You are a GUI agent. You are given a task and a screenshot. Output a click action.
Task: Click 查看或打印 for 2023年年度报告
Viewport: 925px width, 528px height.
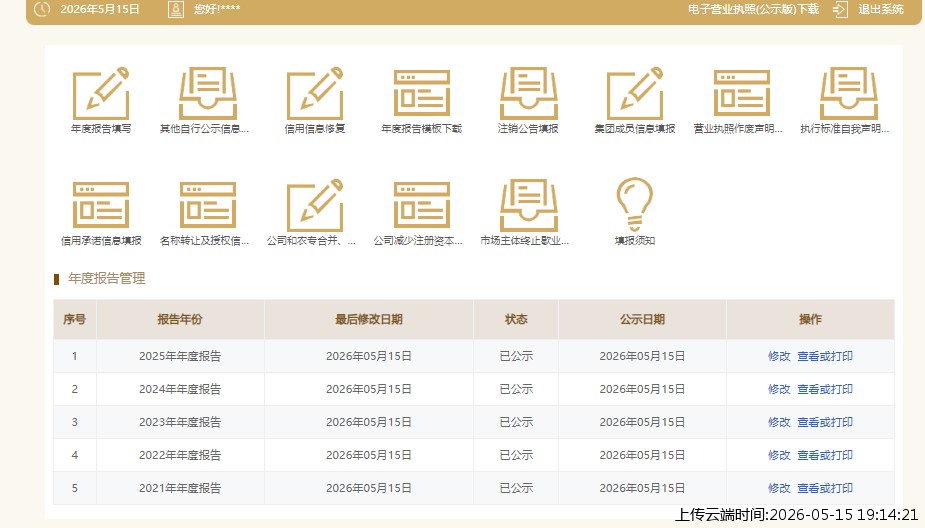[x=825, y=422]
